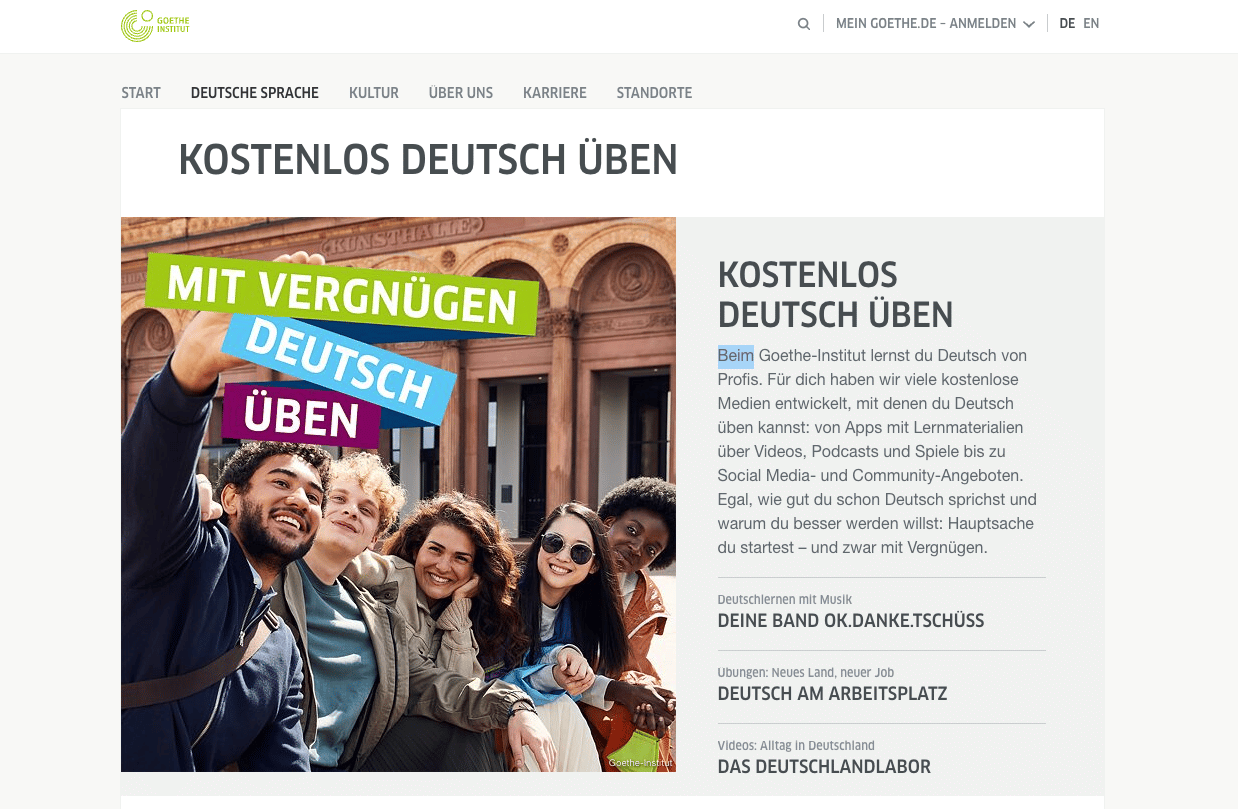
Task: Expand the Mein Goethe.de Anmelden chevron
Action: pos(1029,24)
